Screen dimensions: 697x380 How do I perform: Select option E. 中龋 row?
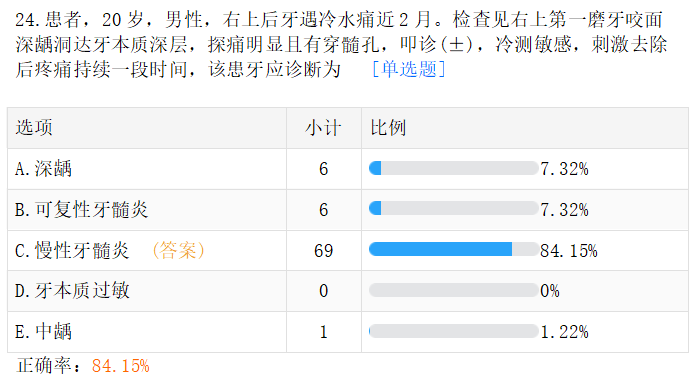pos(348,332)
